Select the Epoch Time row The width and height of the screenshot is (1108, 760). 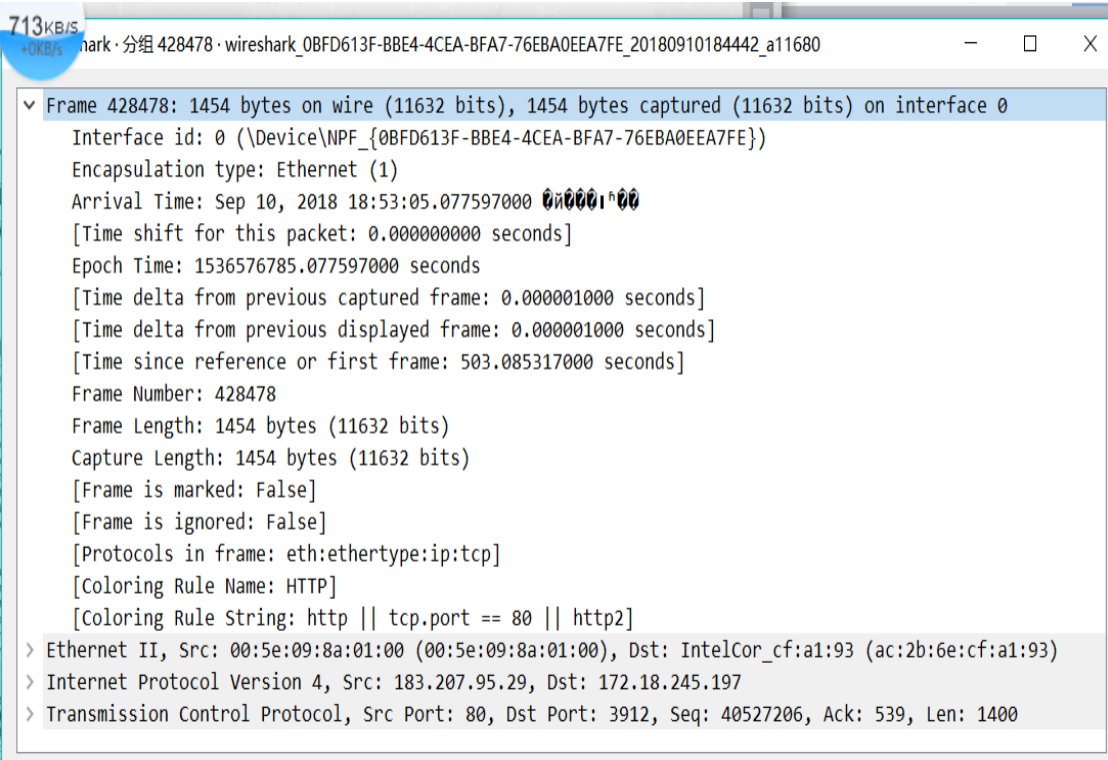(275, 266)
